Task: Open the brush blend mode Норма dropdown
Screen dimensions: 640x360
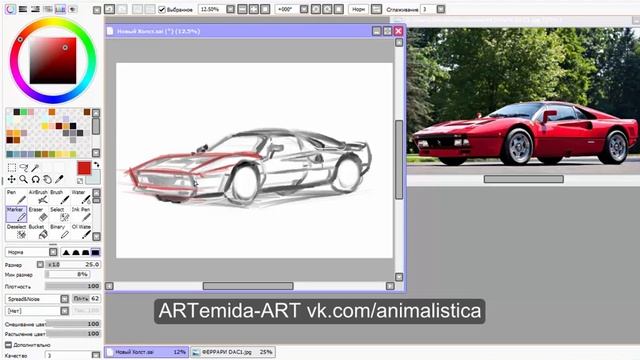Action: click(53, 252)
